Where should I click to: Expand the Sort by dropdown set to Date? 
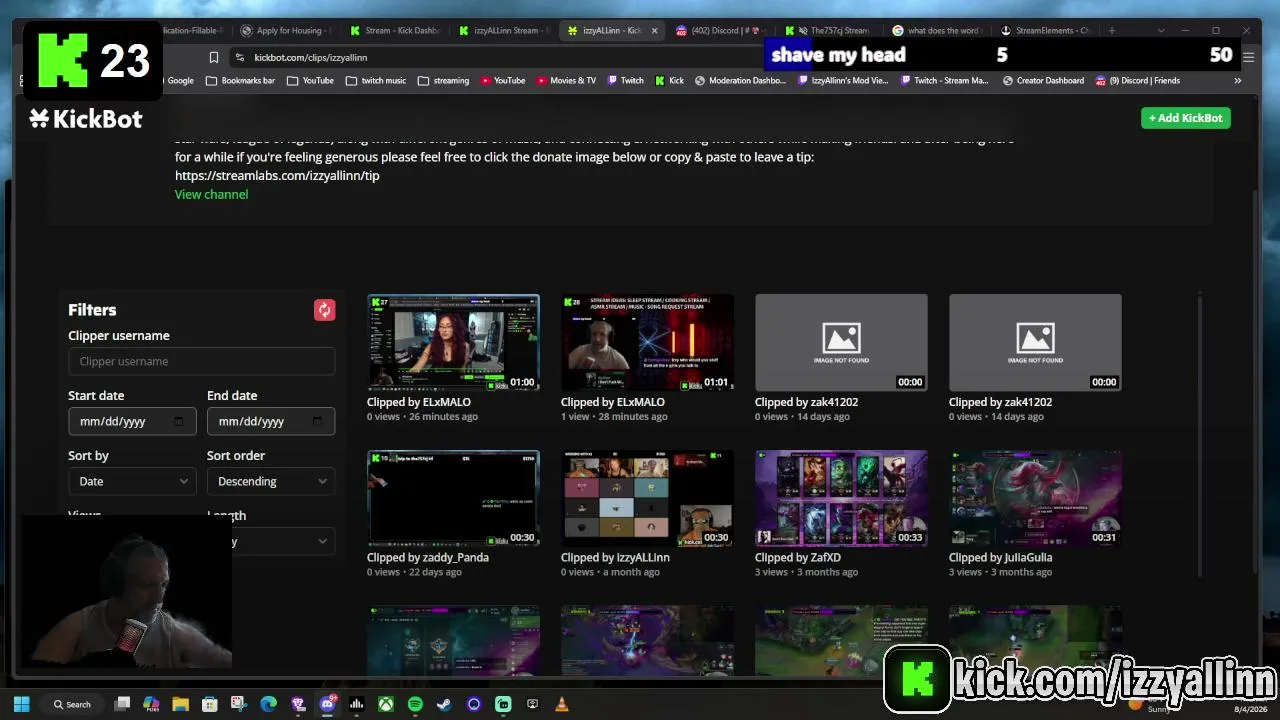[132, 481]
